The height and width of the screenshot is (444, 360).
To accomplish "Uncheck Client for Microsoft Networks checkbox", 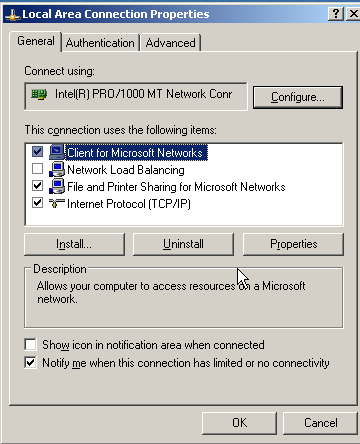I will [37, 152].
